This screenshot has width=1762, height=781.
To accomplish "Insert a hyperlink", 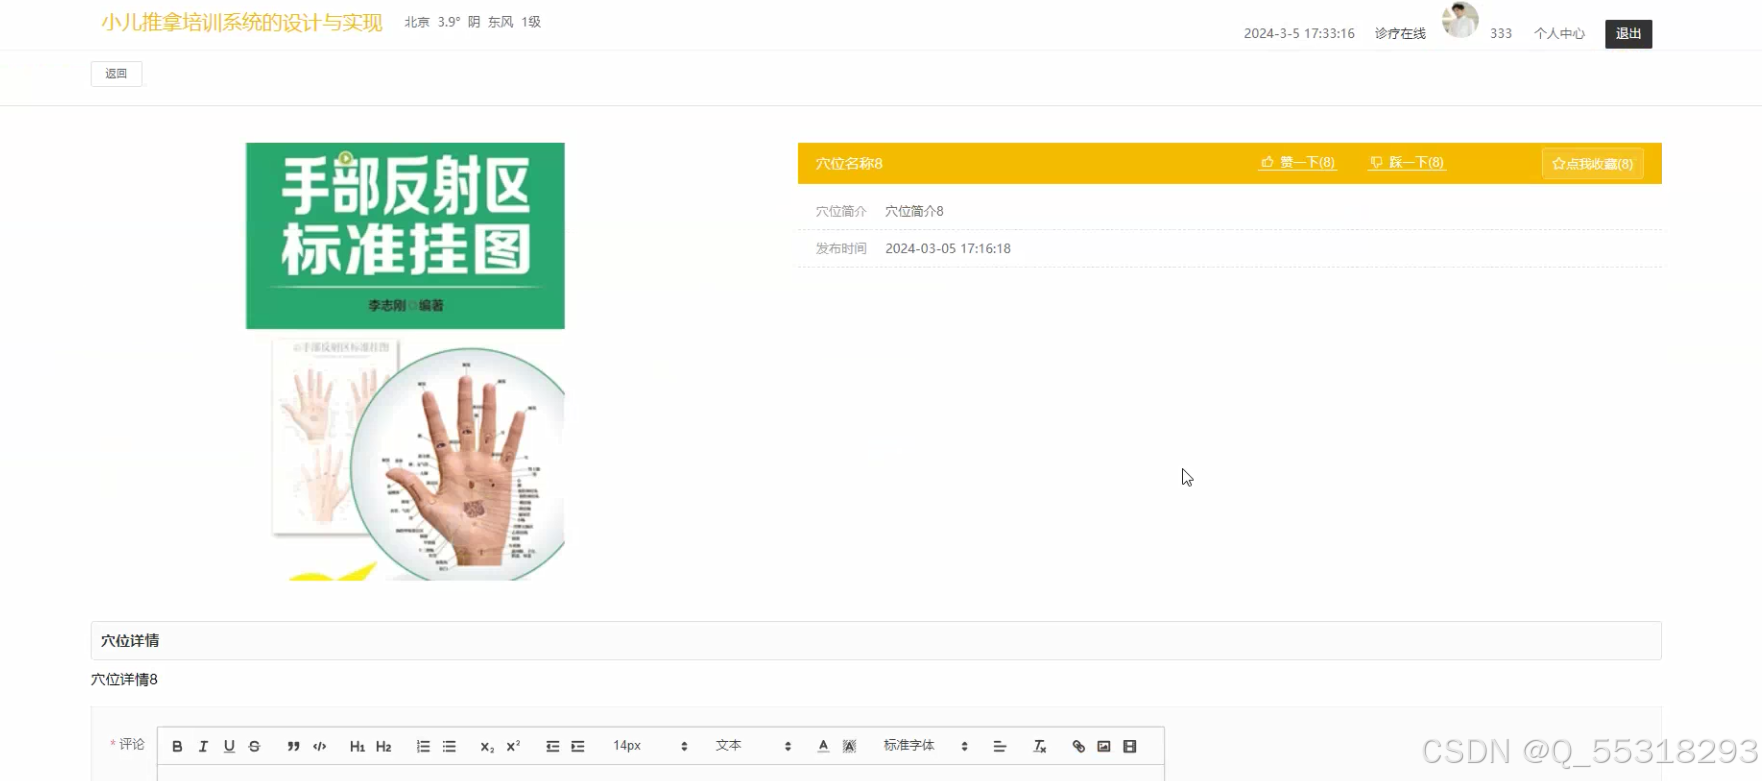I will click(1078, 746).
